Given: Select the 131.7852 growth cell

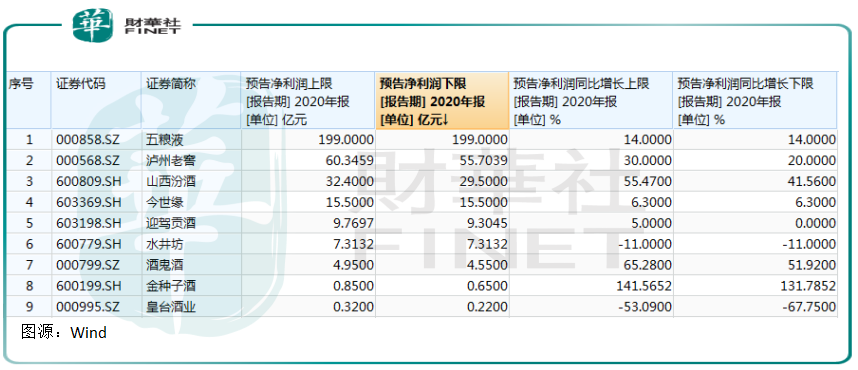Looking at the screenshot, I should pyautogui.click(x=755, y=287).
